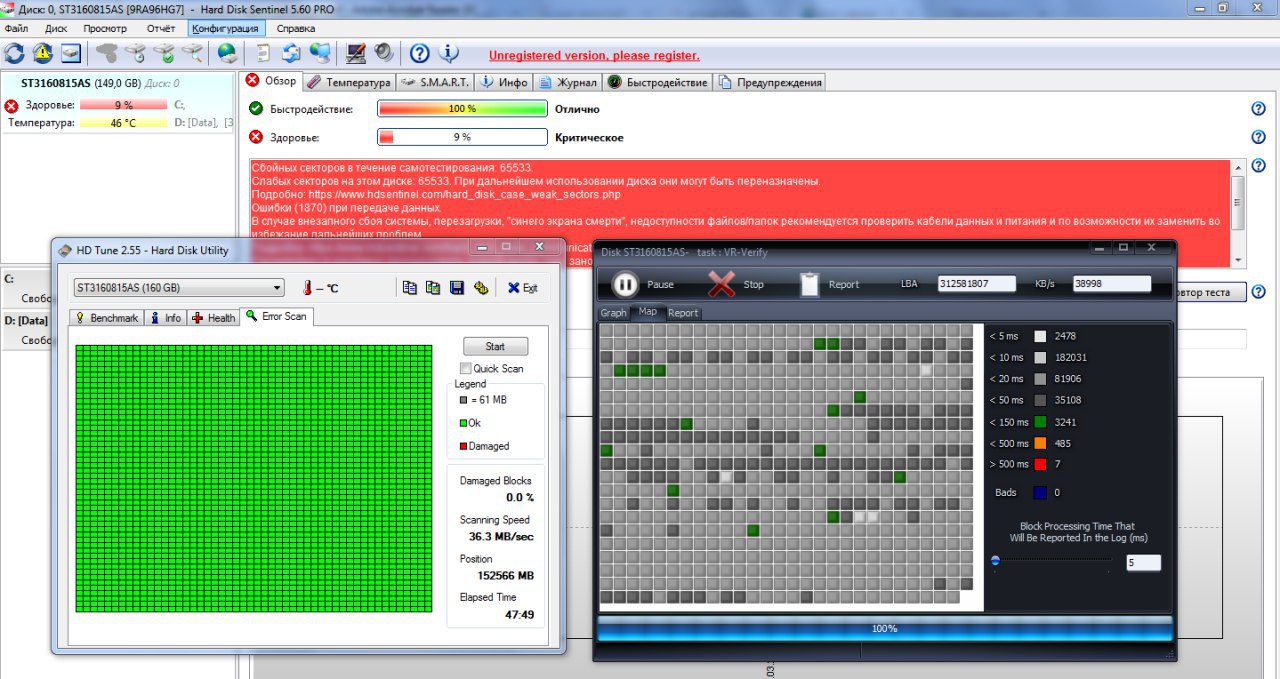Open the Конфигурация menu
Image resolution: width=1280 pixels, height=679 pixels.
click(x=225, y=28)
